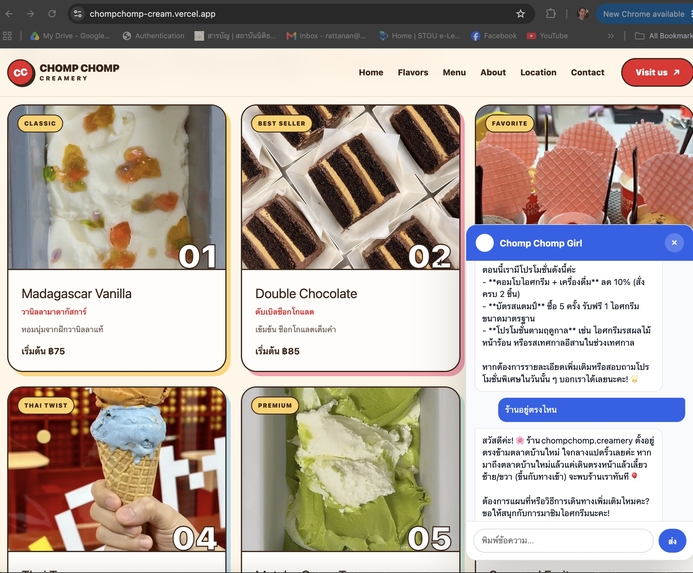Bookmark this page with star icon

[521, 14]
